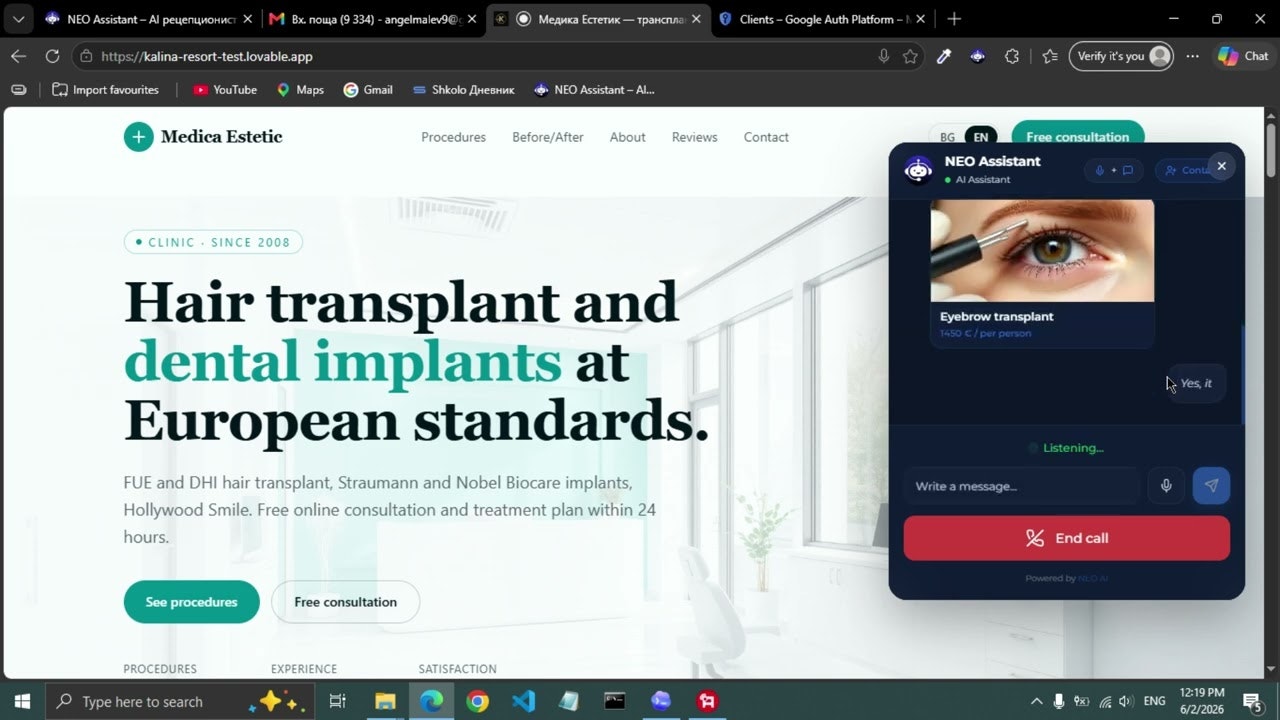This screenshot has height=720, width=1280.
Task: Show hidden system tray icons
Action: point(1037,701)
